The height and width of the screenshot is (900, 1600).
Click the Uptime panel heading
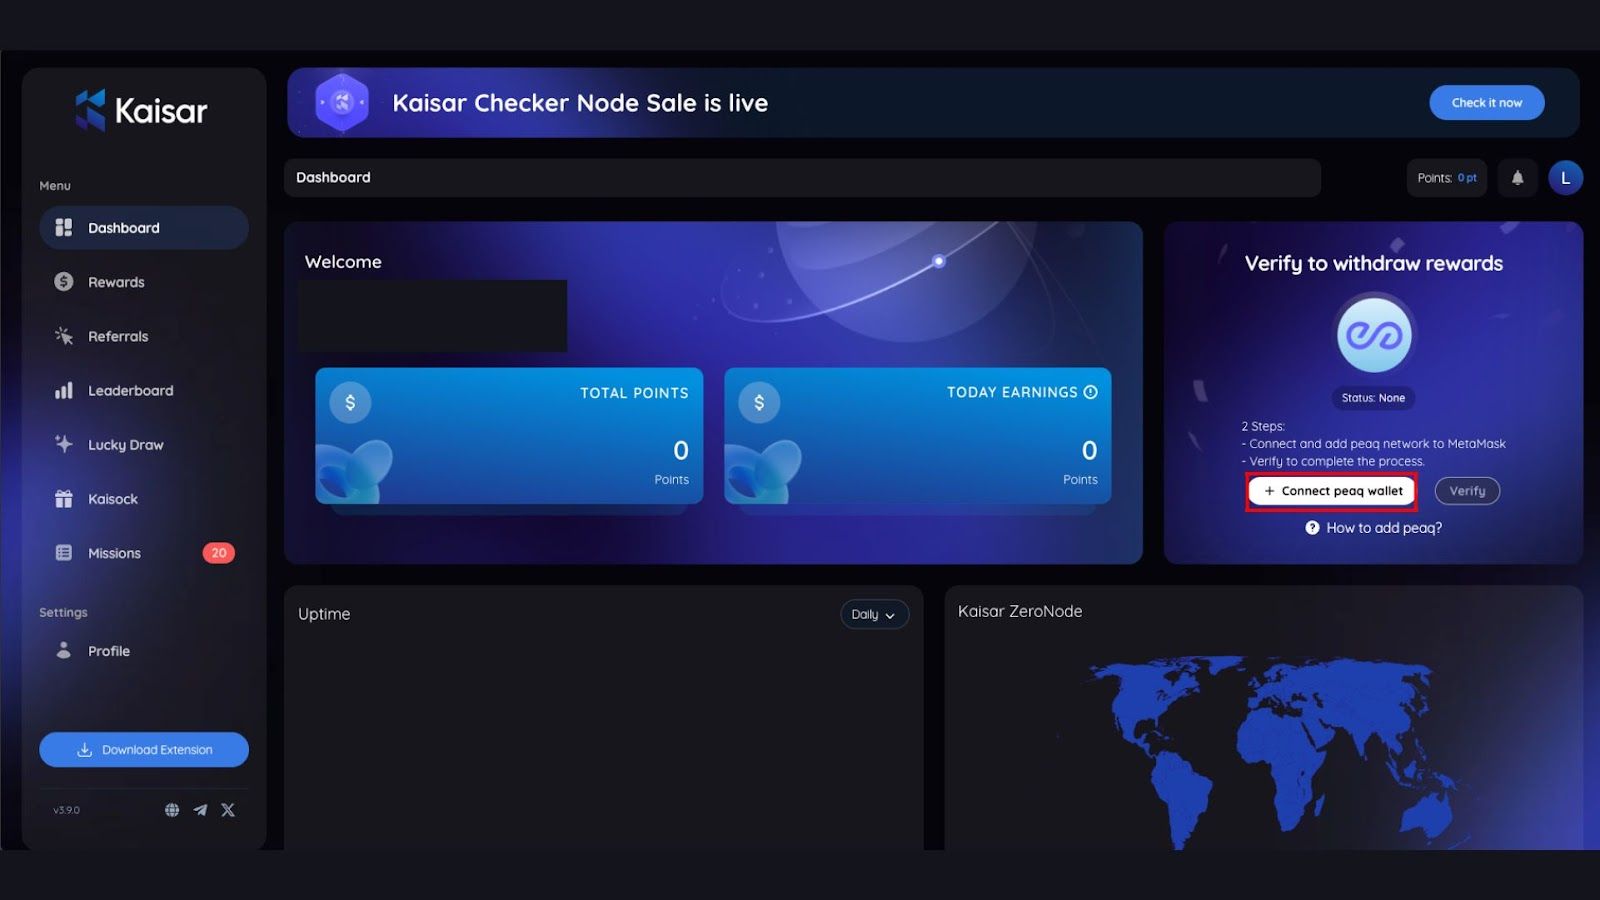[x=324, y=614]
